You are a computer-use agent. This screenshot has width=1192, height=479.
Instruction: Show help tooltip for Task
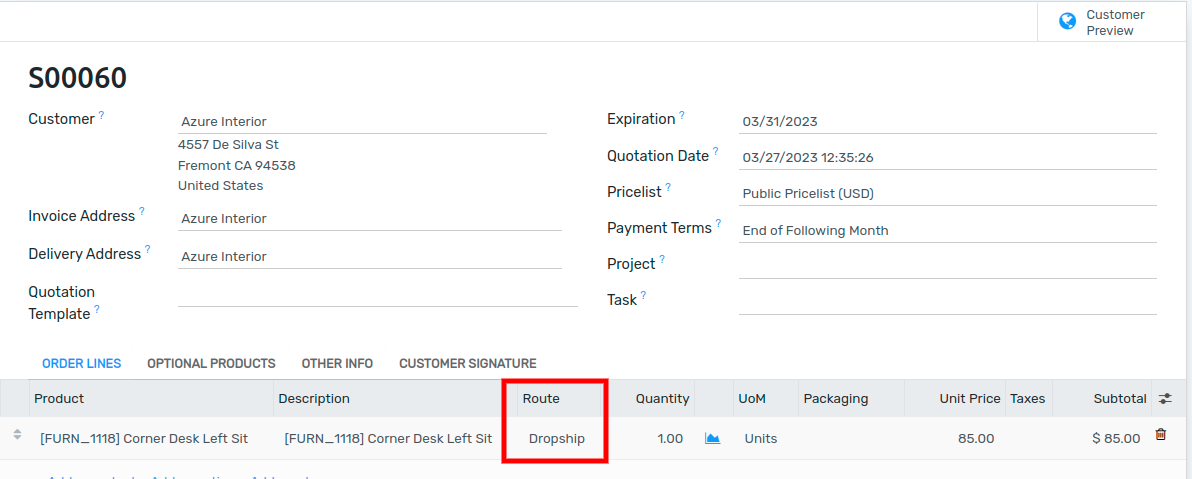tap(643, 296)
